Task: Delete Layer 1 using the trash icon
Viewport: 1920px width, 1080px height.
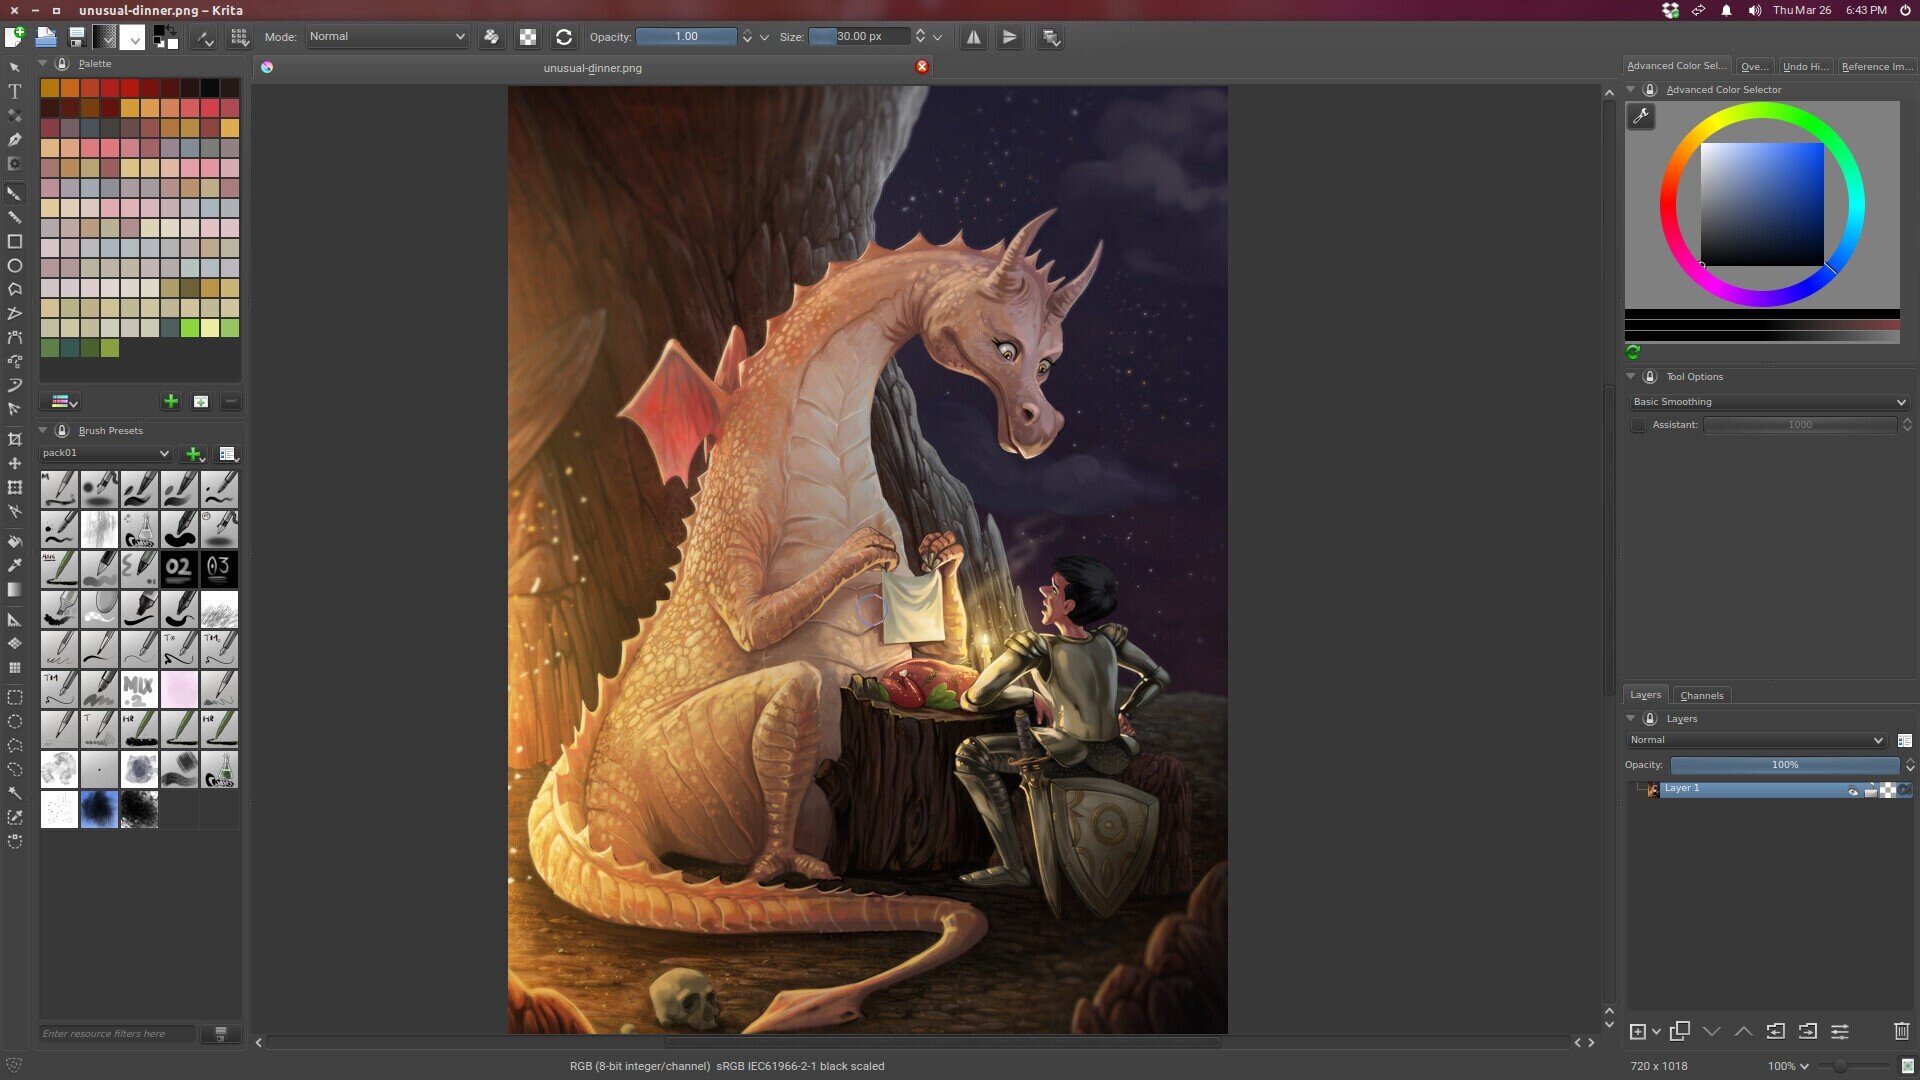Action: click(x=1901, y=1030)
